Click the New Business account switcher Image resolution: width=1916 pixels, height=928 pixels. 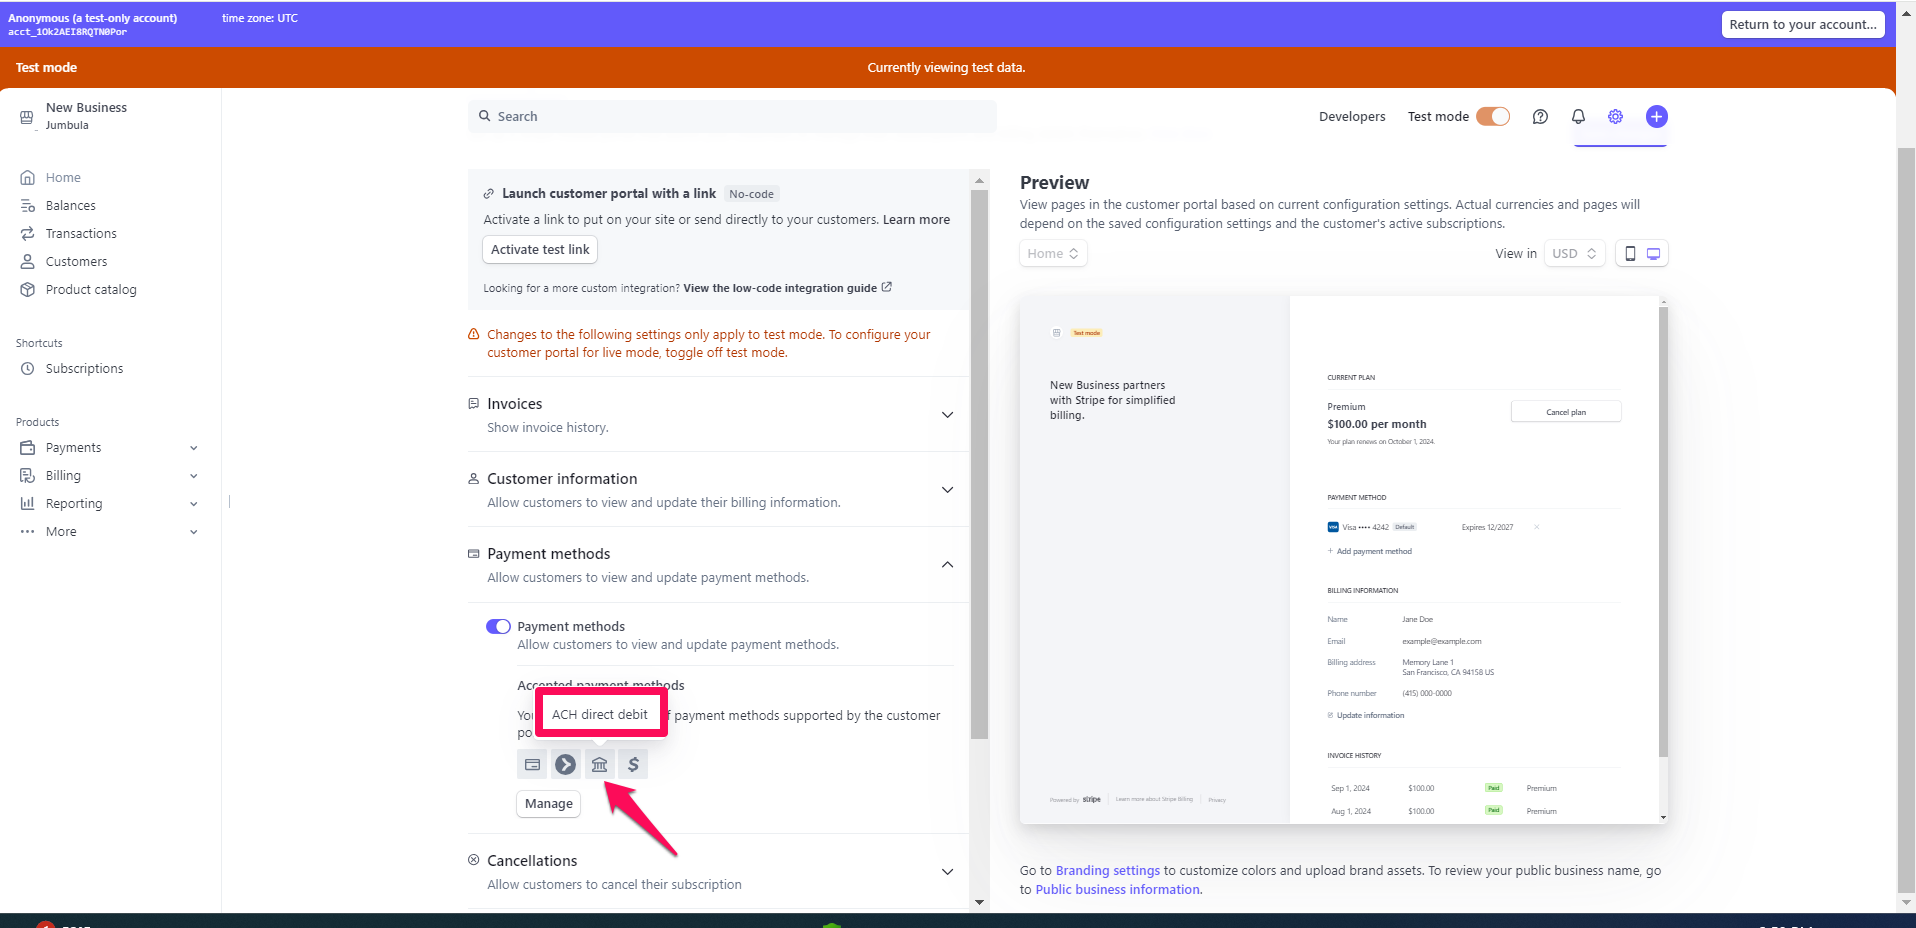pyautogui.click(x=86, y=115)
